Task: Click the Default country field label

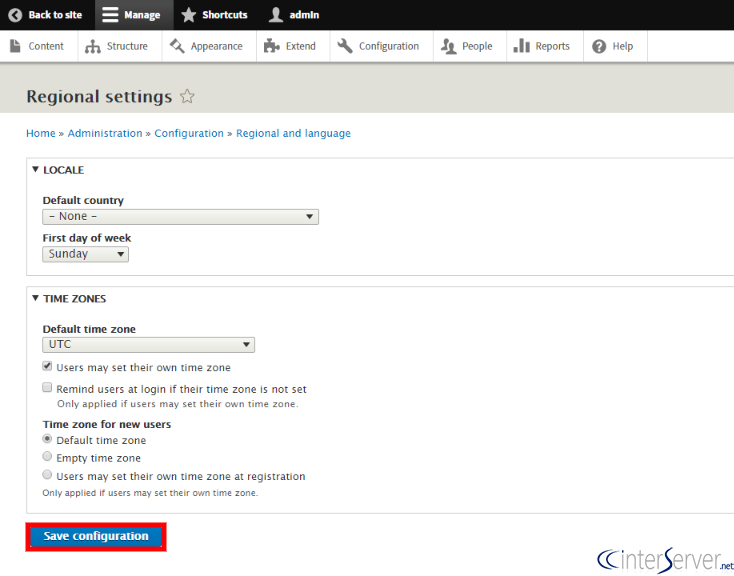Action: 83,200
